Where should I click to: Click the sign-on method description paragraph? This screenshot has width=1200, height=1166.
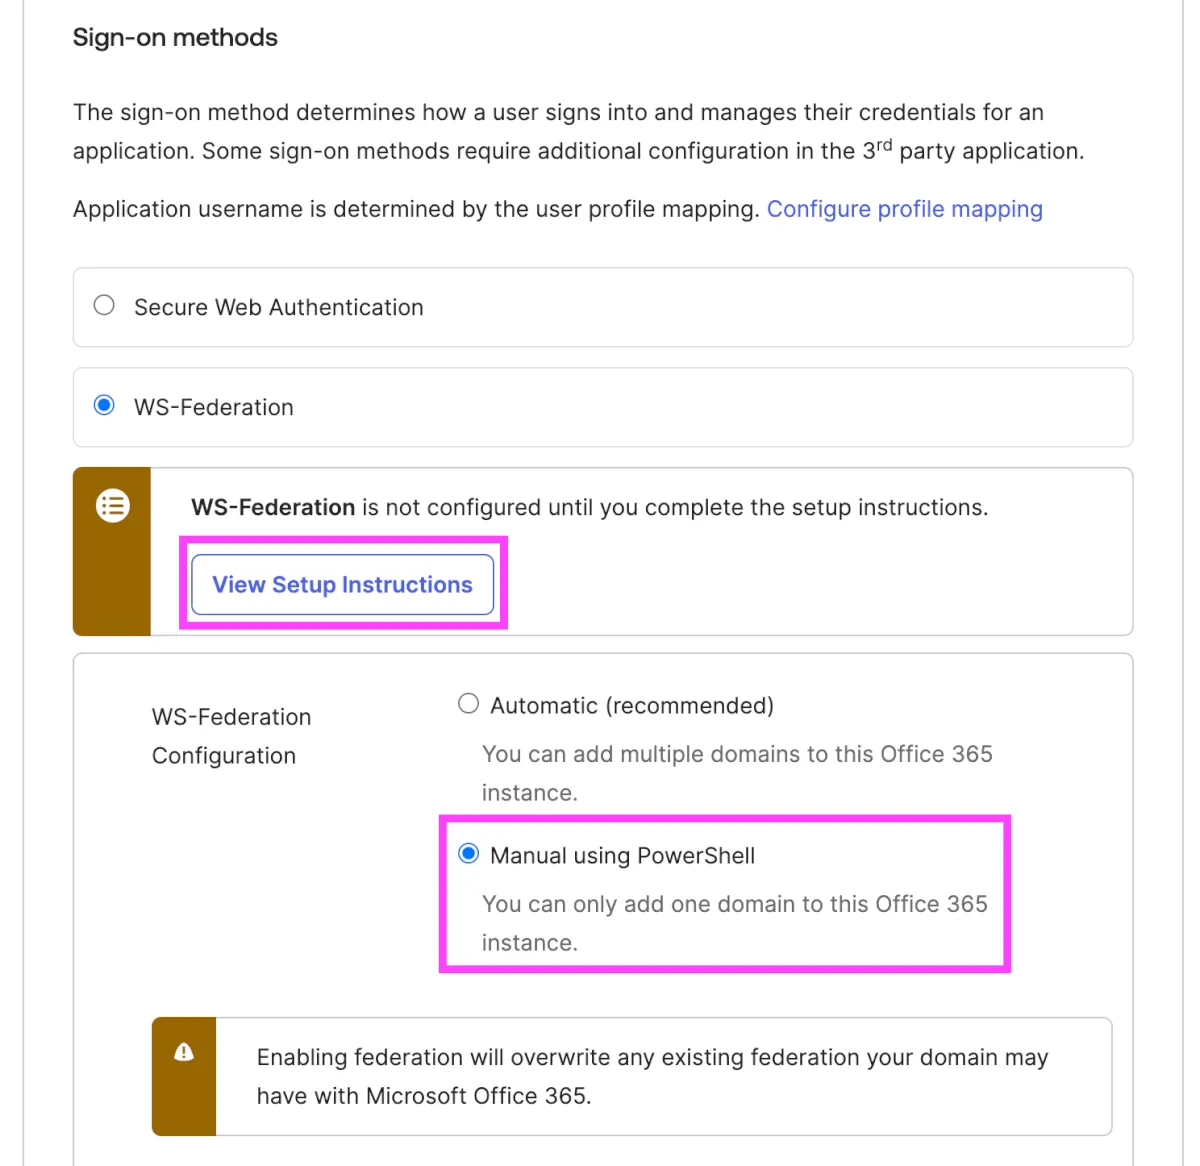click(577, 131)
